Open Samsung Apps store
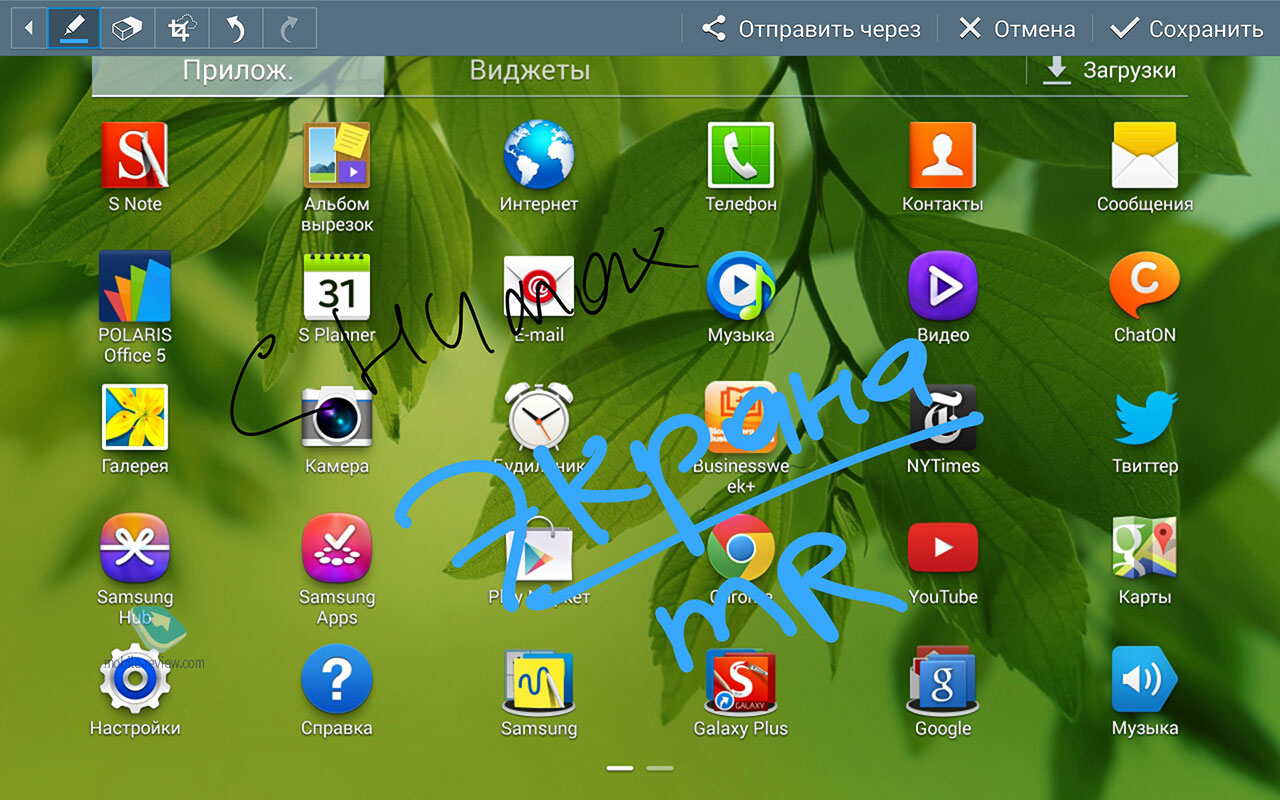The image size is (1280, 800). click(x=337, y=569)
